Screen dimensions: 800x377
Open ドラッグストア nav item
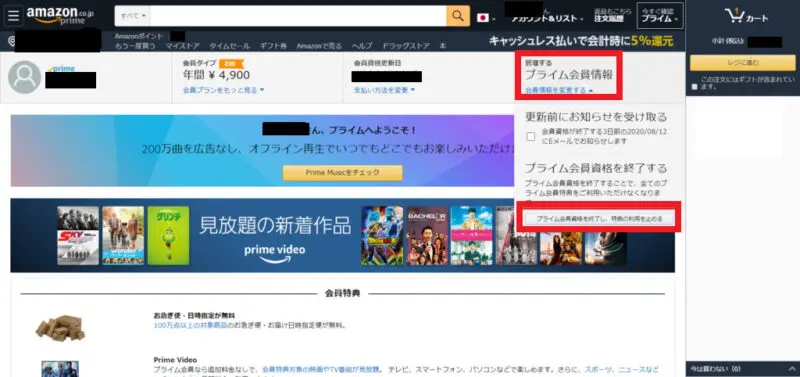pos(406,46)
